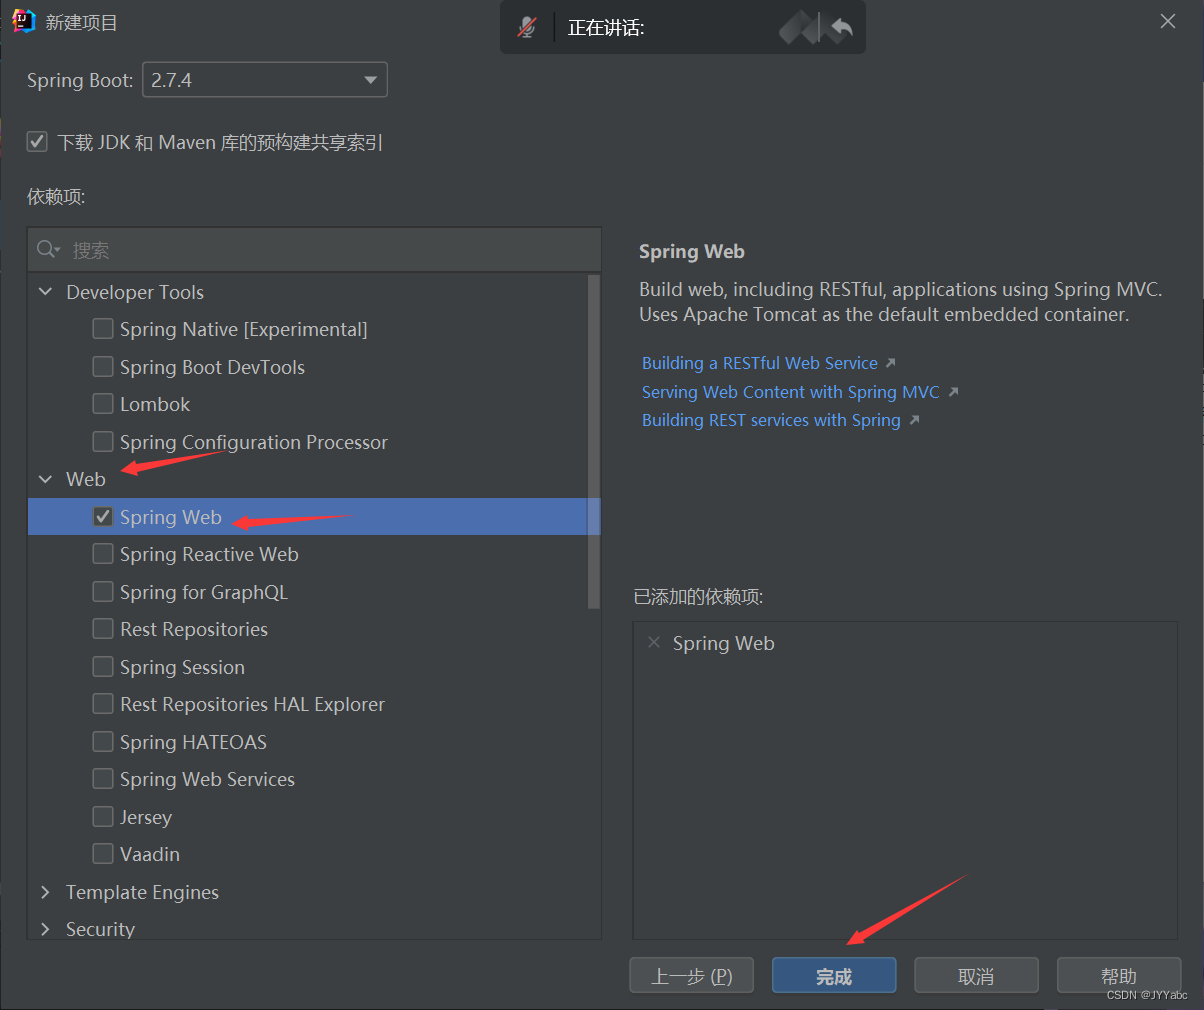
Task: Enable Spring Boot DevTools checkbox
Action: (x=102, y=367)
